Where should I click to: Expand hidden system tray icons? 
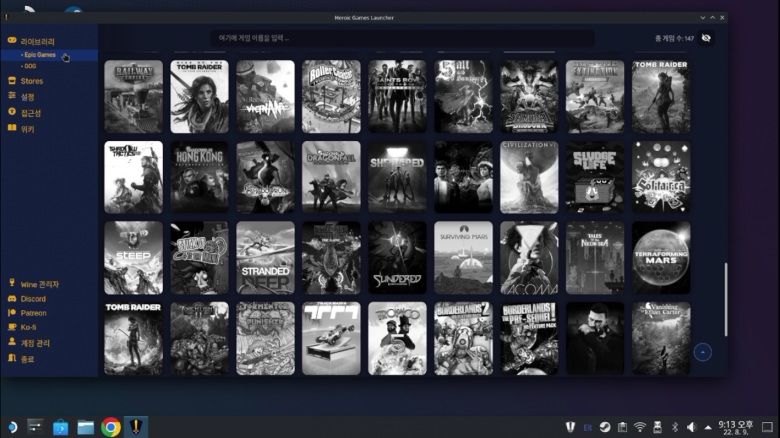[x=708, y=427]
